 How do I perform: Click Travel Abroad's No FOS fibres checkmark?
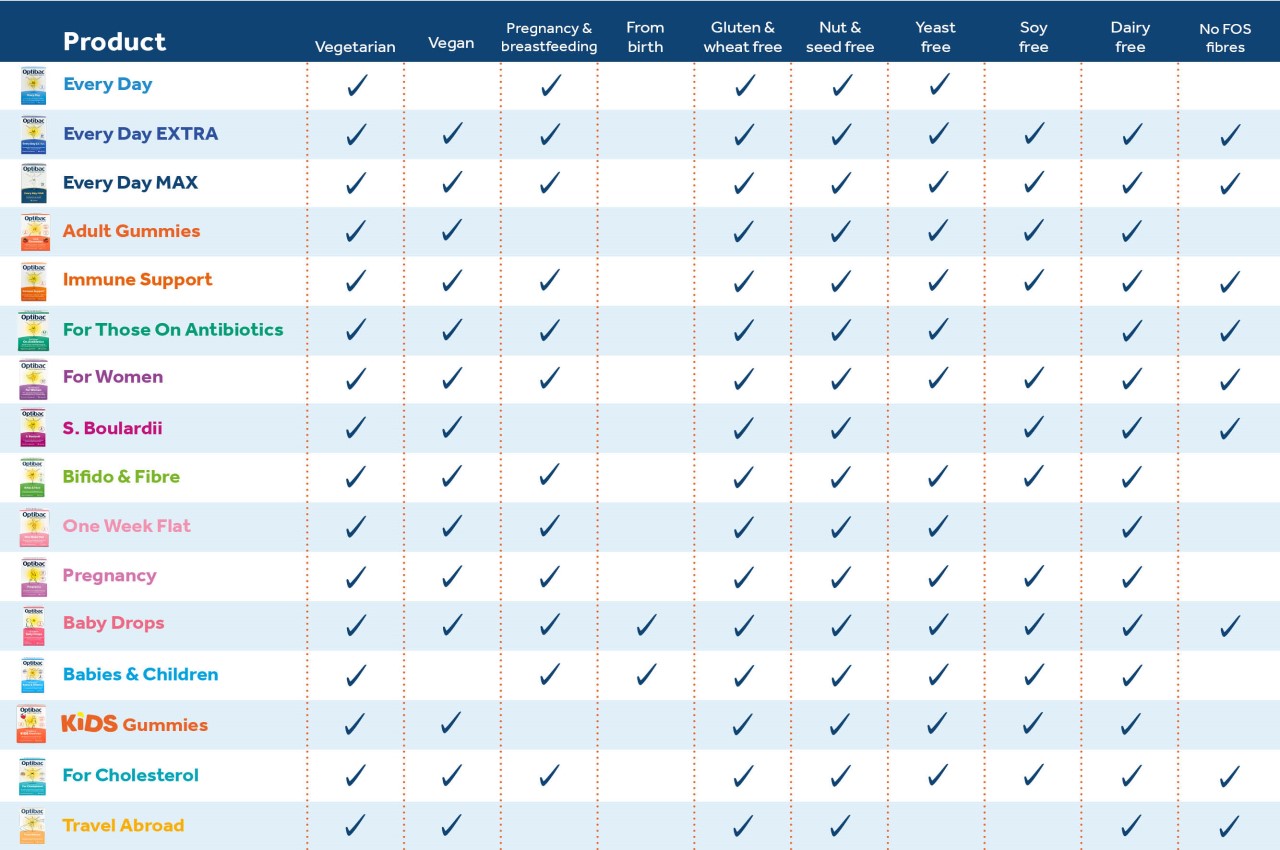[1229, 826]
